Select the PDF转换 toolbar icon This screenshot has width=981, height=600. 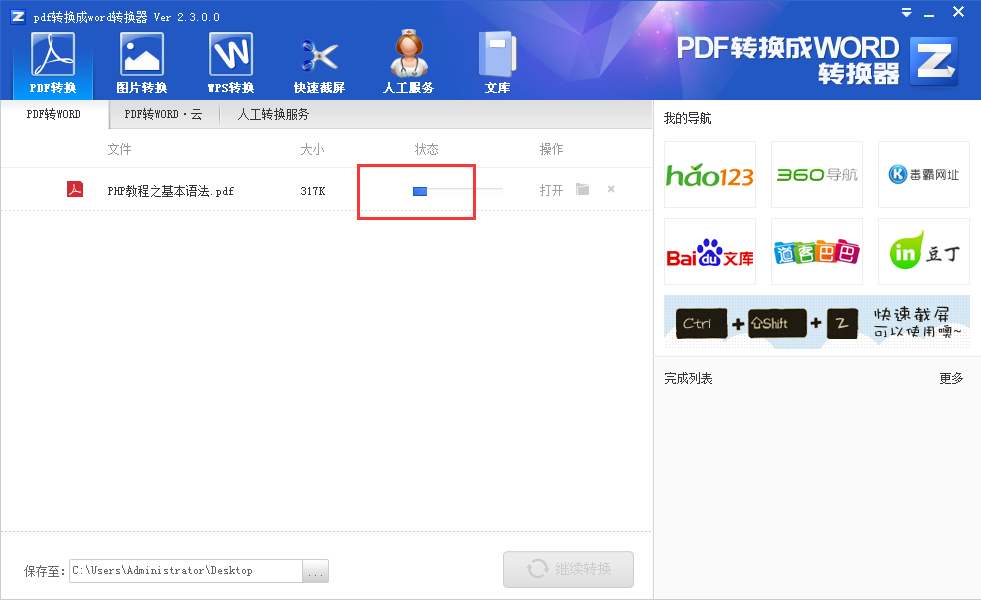[53, 63]
